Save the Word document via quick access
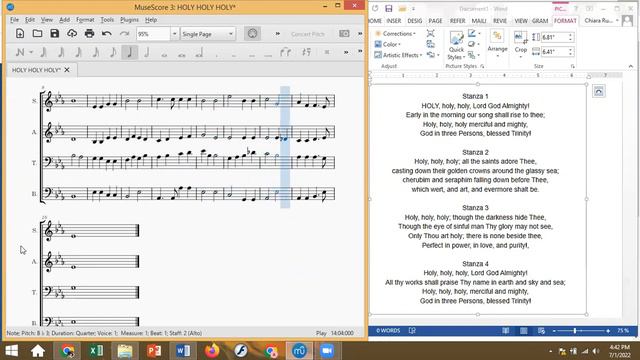 (x=389, y=9)
